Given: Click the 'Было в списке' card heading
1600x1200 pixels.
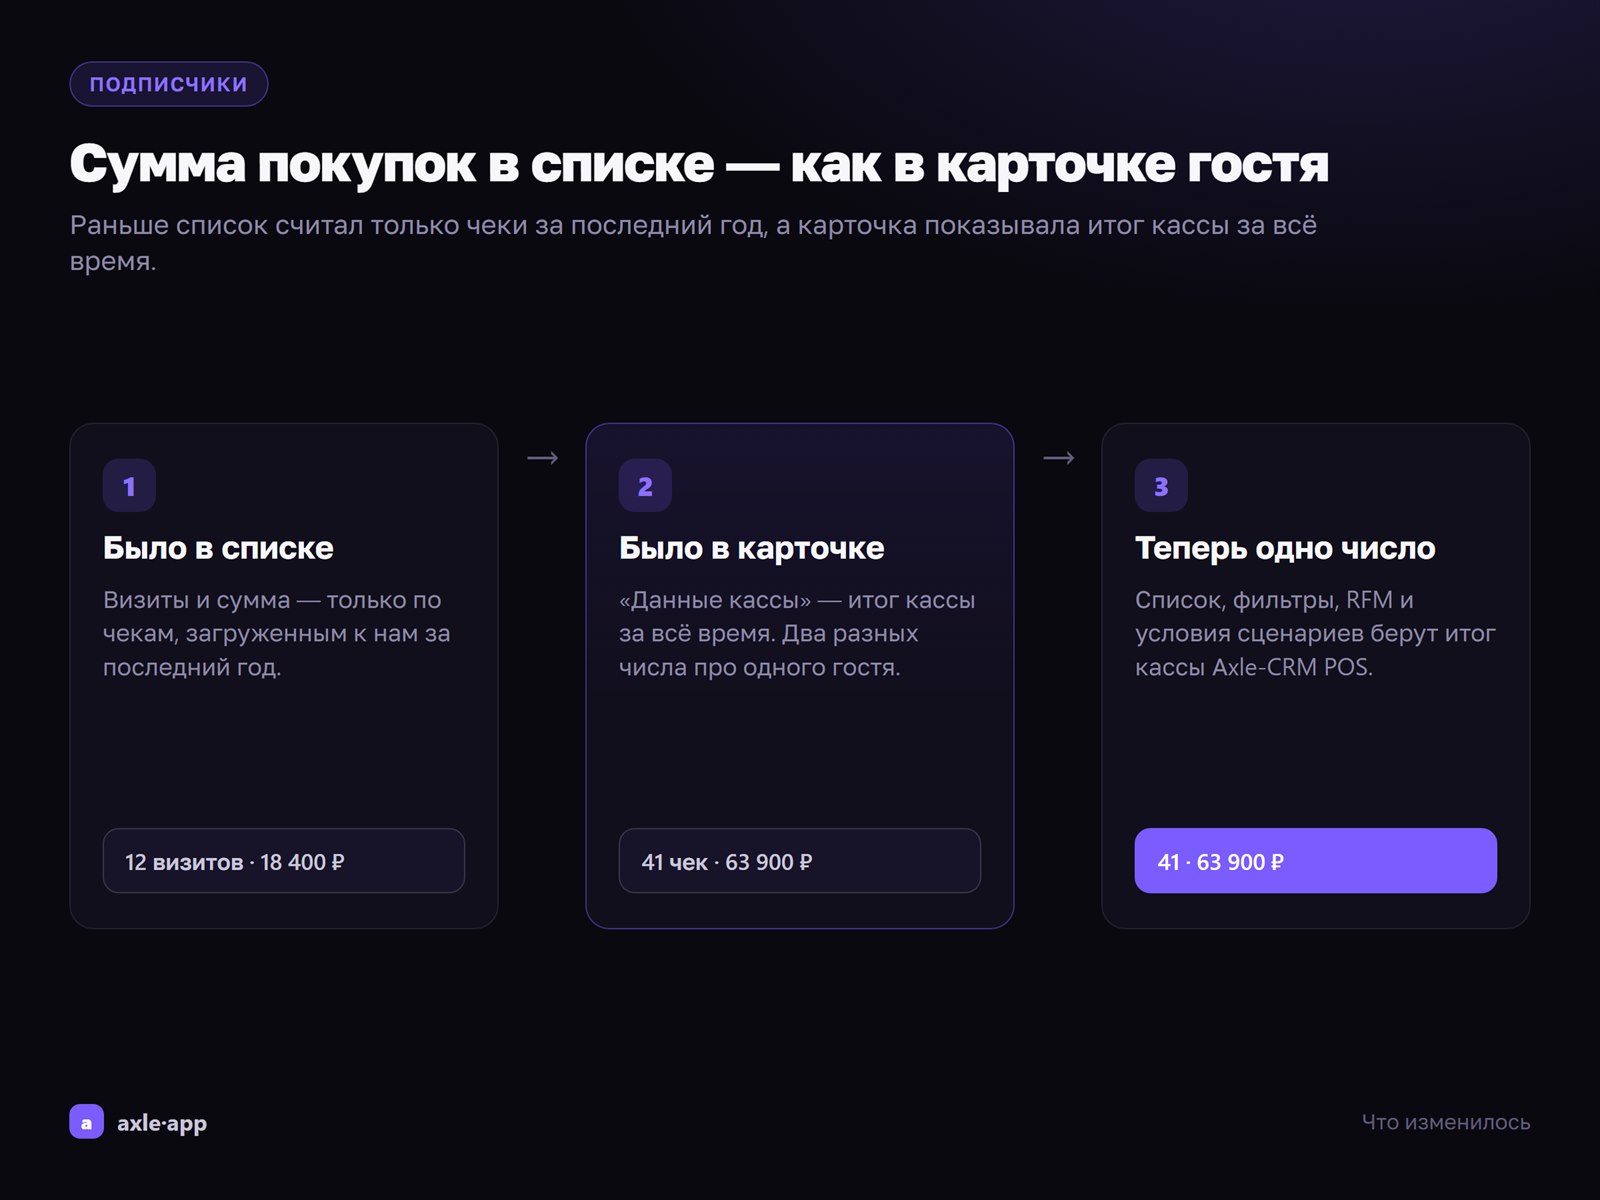Looking at the screenshot, I should click(x=218, y=548).
